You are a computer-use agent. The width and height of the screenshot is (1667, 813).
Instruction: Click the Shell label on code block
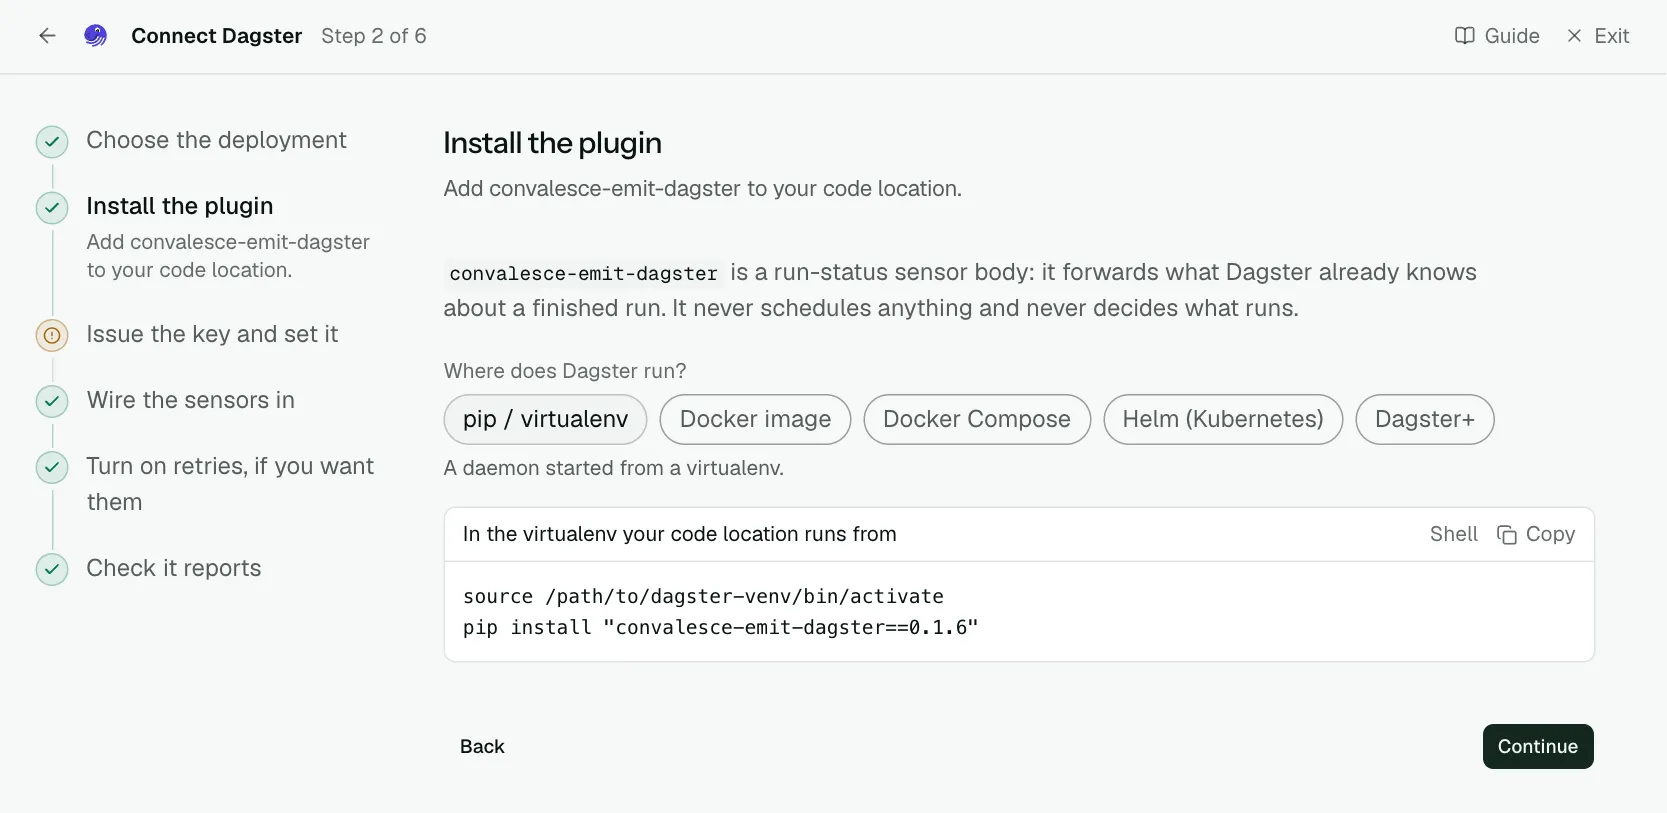point(1454,535)
